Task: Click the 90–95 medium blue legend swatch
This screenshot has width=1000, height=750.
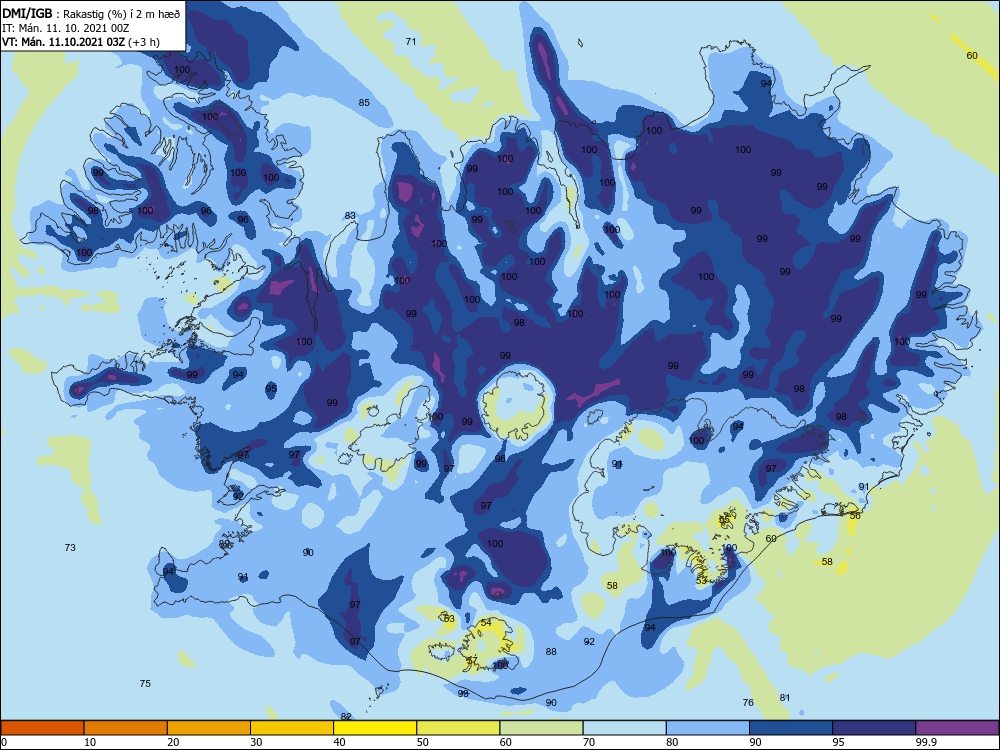Action: (791, 728)
